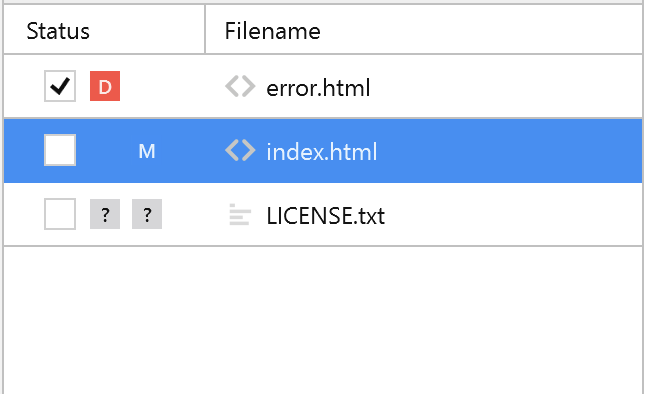The width and height of the screenshot is (646, 394).
Task: Click the first gray question mark badge
Action: tap(105, 214)
